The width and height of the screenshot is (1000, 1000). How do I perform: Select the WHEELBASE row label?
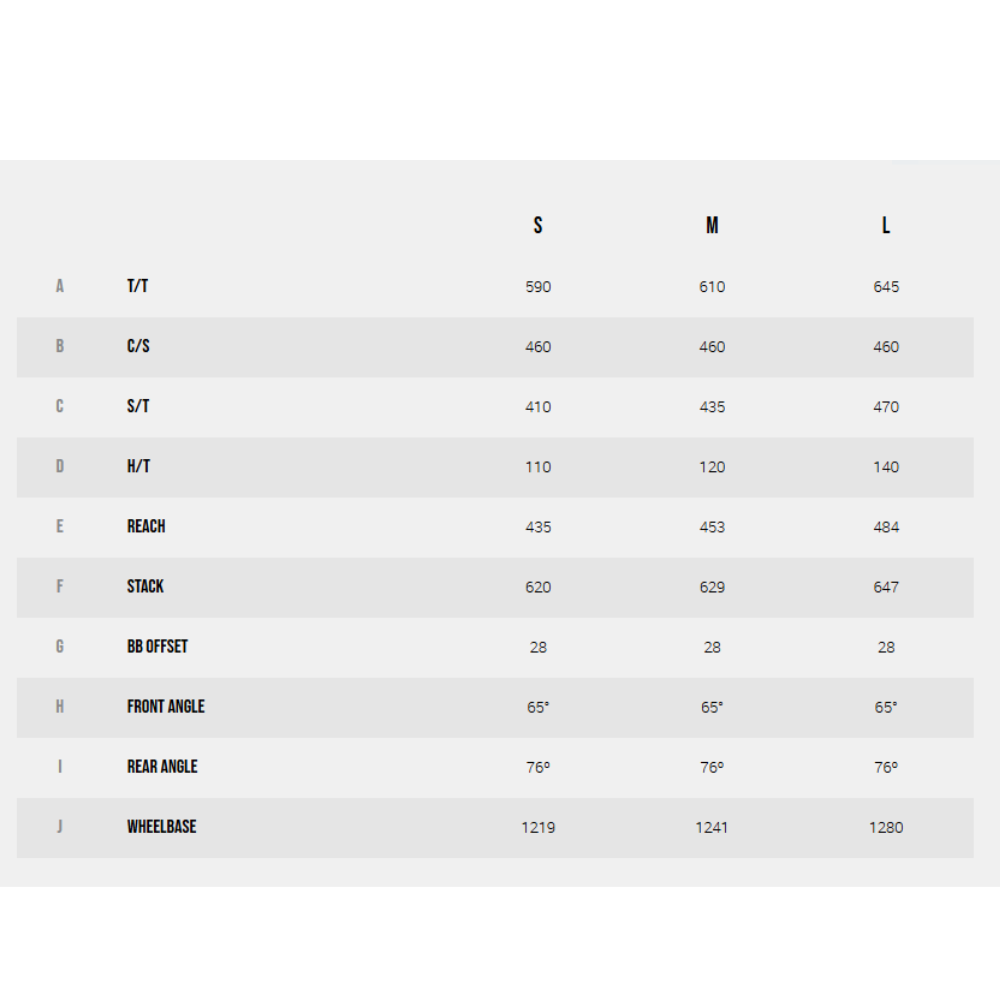(162, 826)
